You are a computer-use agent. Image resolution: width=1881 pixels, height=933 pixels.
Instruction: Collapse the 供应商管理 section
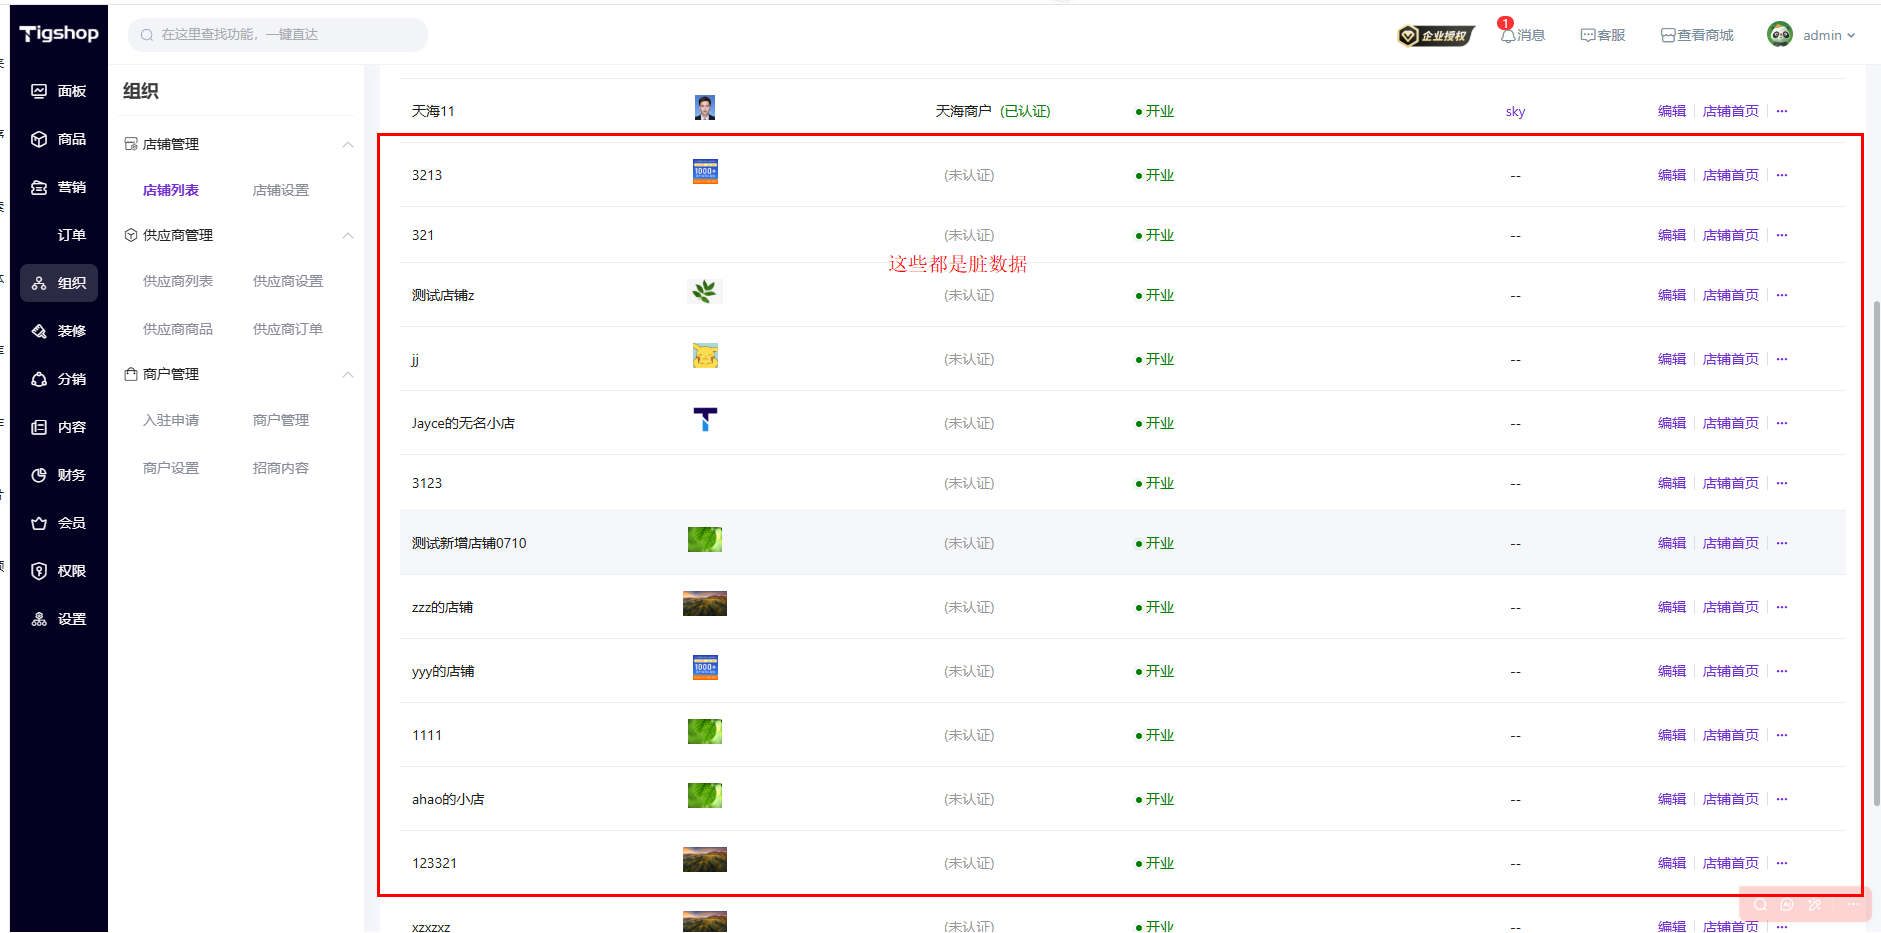(x=348, y=235)
